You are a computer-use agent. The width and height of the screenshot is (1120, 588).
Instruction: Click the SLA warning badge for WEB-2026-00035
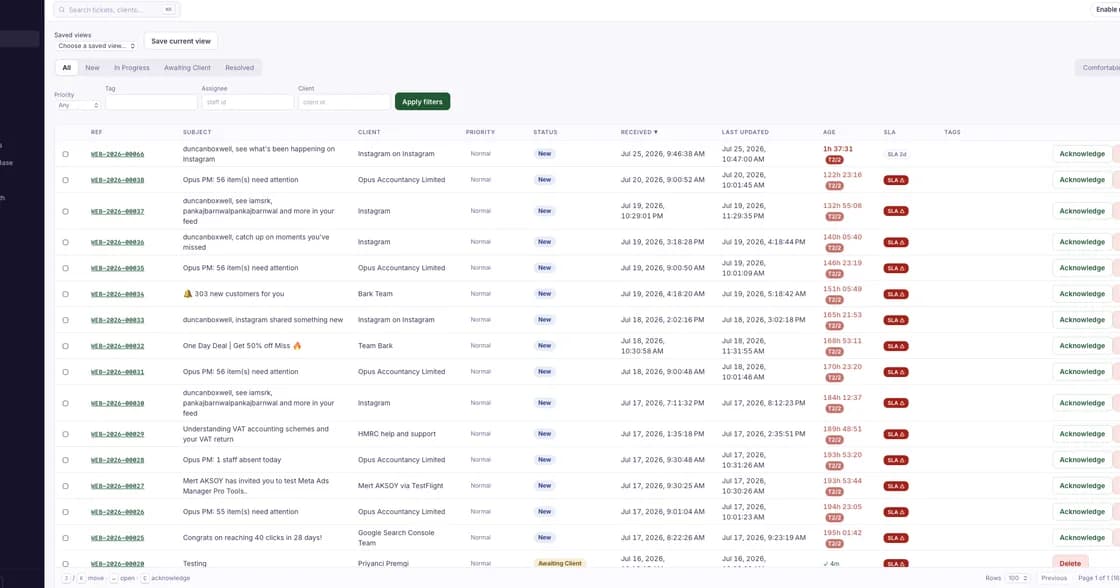896,269
